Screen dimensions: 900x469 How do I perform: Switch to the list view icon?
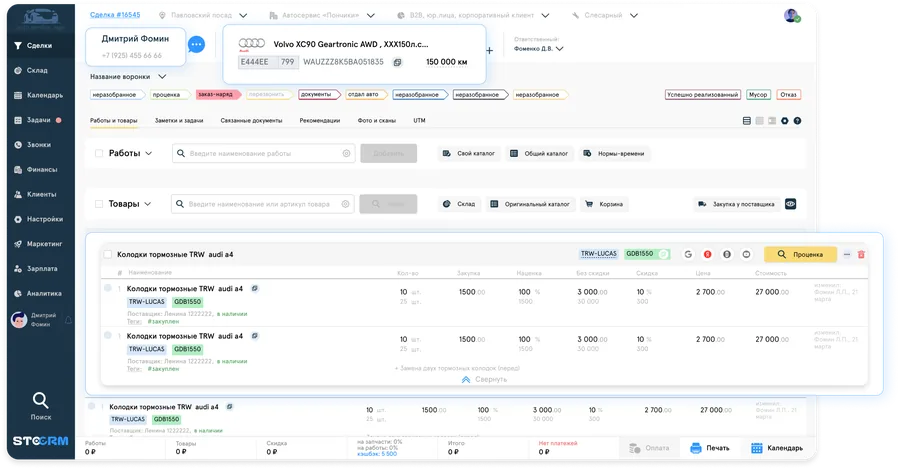click(x=747, y=121)
